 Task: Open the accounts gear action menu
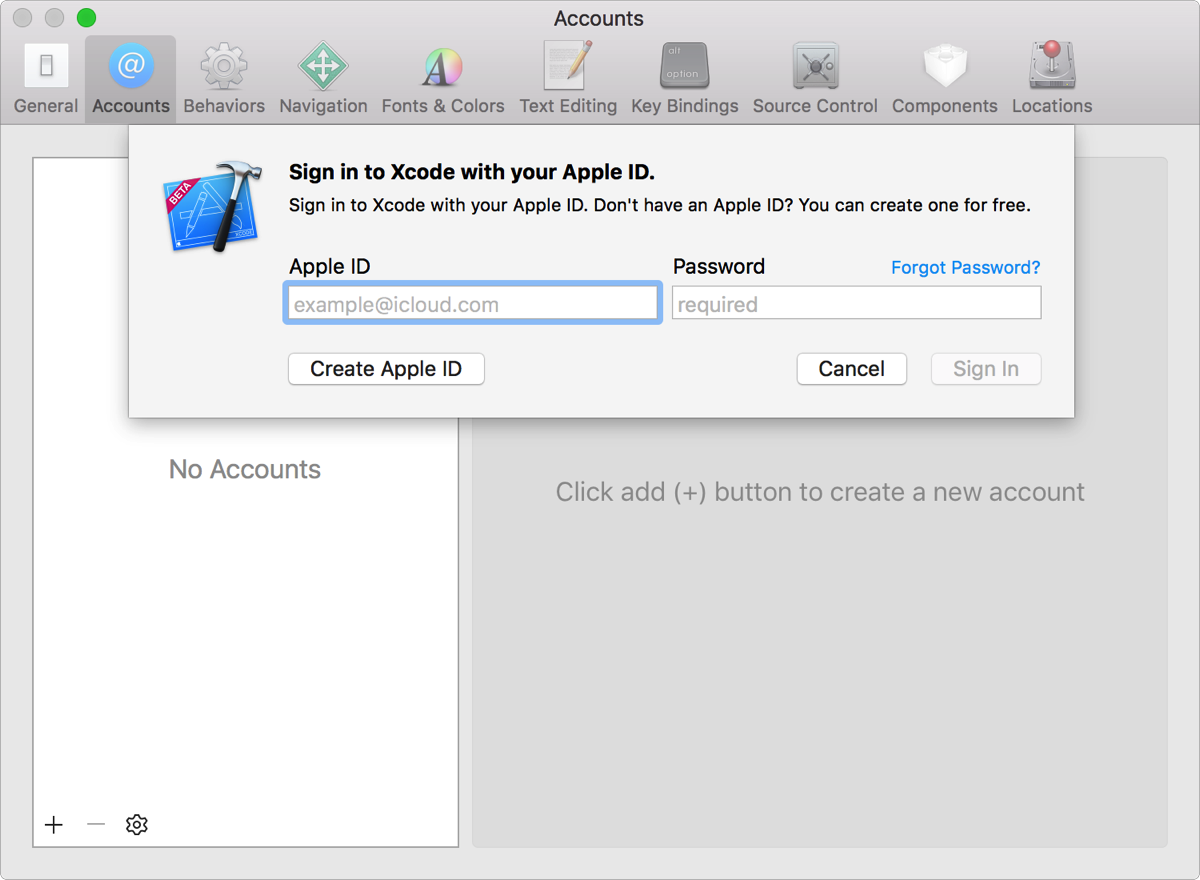[137, 824]
